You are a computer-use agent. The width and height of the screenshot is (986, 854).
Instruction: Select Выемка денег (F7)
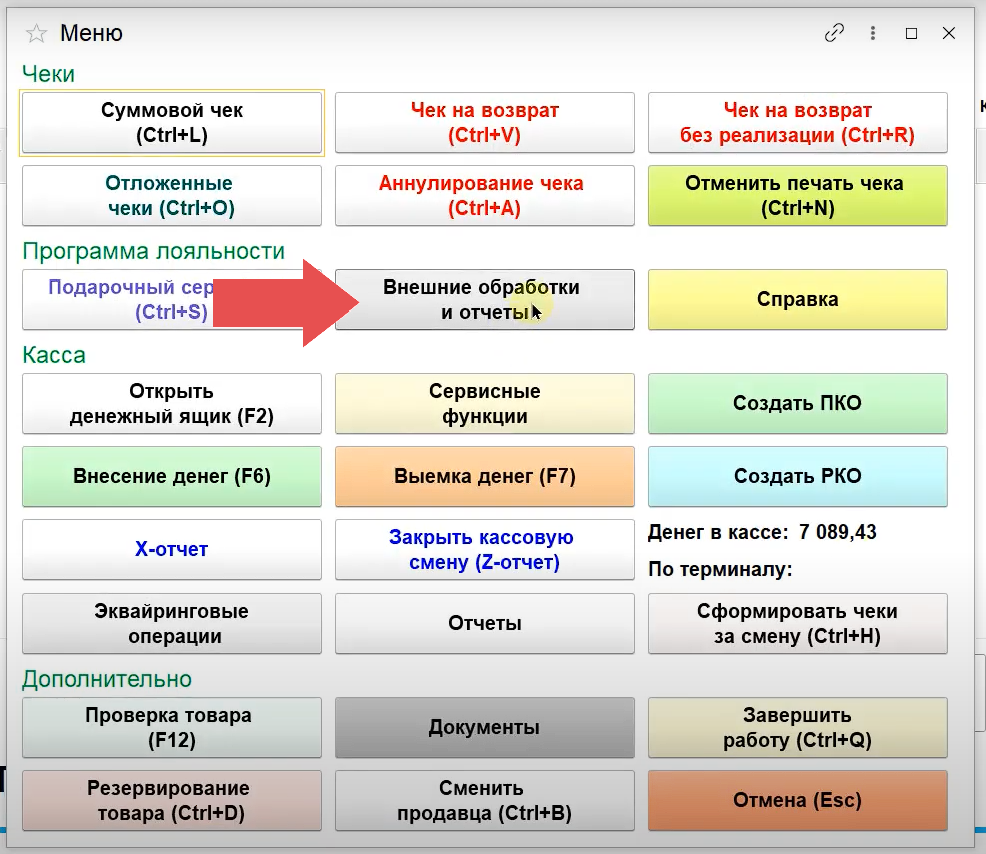[484, 477]
